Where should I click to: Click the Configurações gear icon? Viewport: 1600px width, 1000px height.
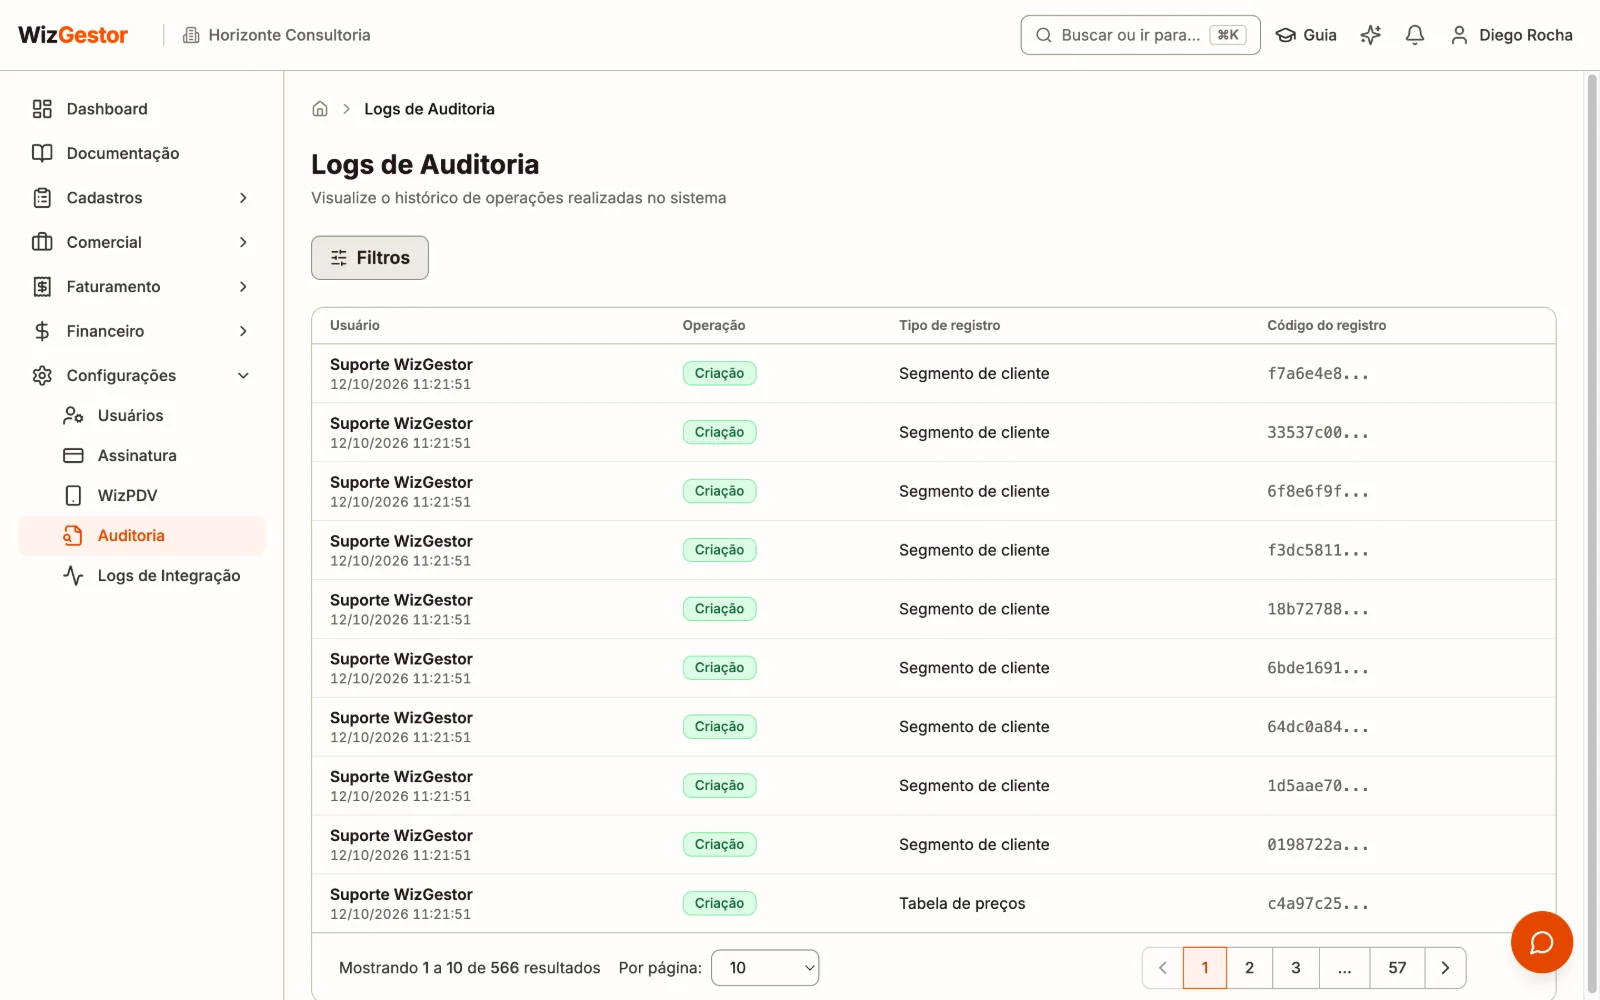click(42, 376)
